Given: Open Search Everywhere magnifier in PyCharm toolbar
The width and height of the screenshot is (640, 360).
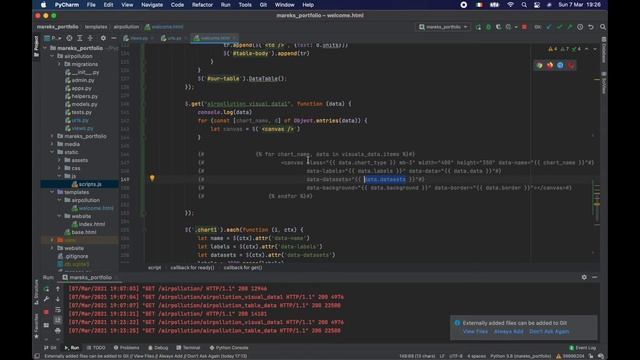Looking at the screenshot, I should (x=603, y=27).
